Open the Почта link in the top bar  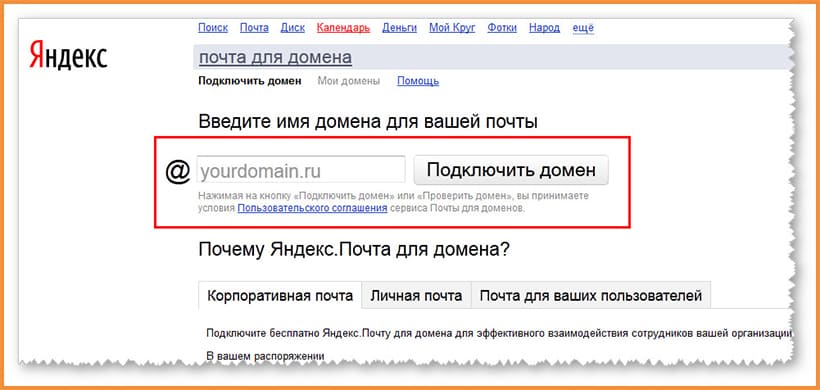[254, 28]
